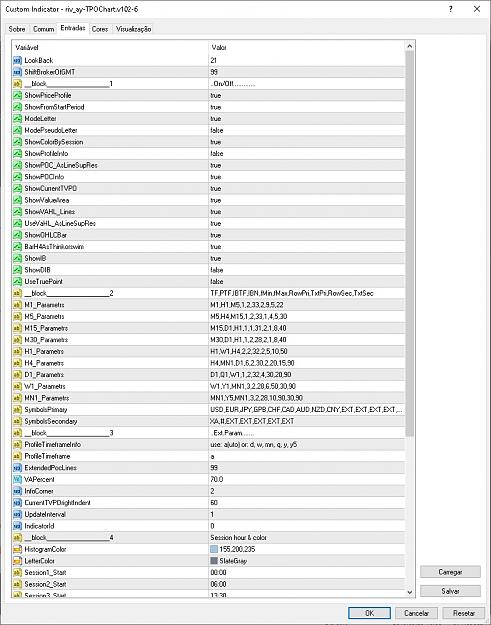Screen dimensions: 491x625
Task: Select the SymbolsSecondary row label
Action: pyautogui.click(x=51, y=421)
